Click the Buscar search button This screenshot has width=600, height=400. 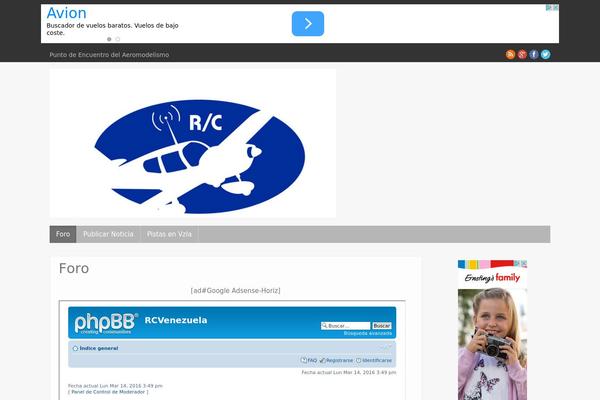(x=382, y=326)
